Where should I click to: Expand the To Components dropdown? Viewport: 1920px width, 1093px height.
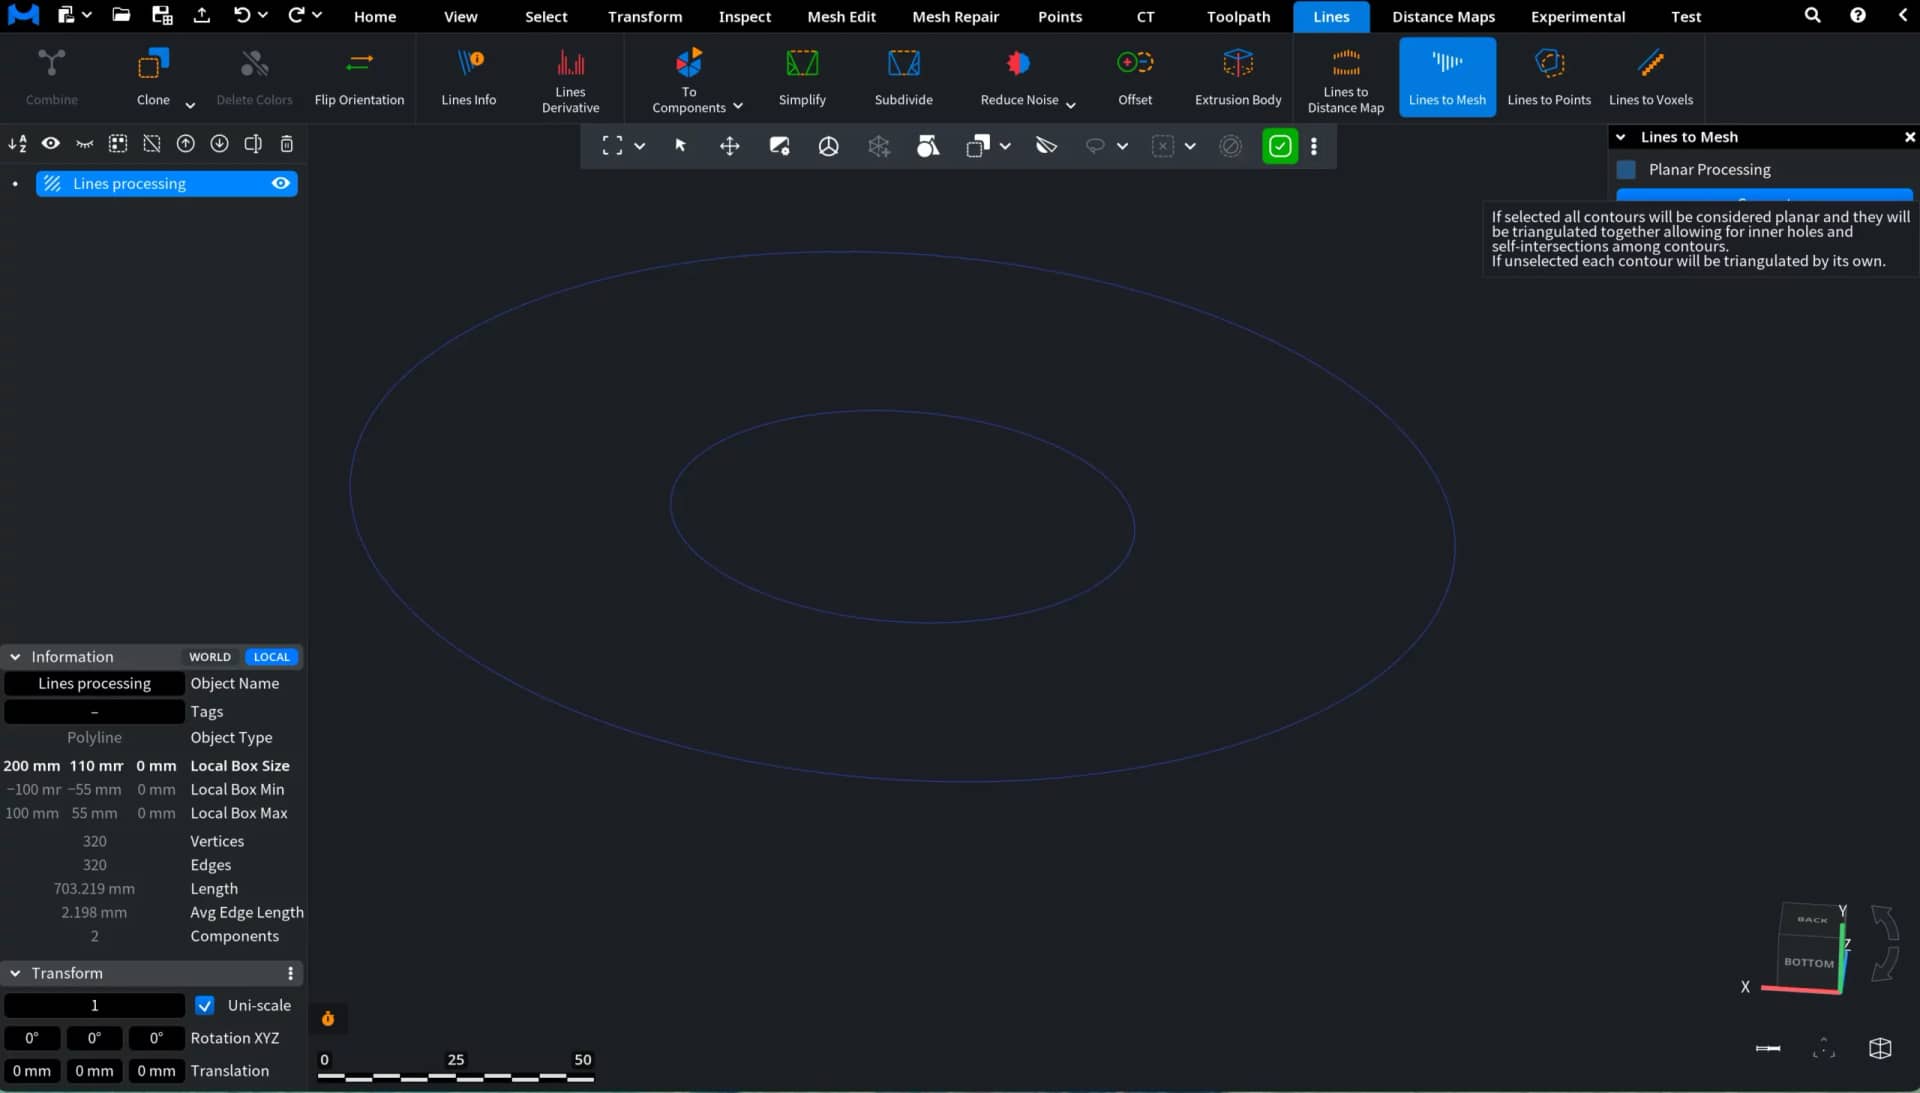pyautogui.click(x=738, y=106)
